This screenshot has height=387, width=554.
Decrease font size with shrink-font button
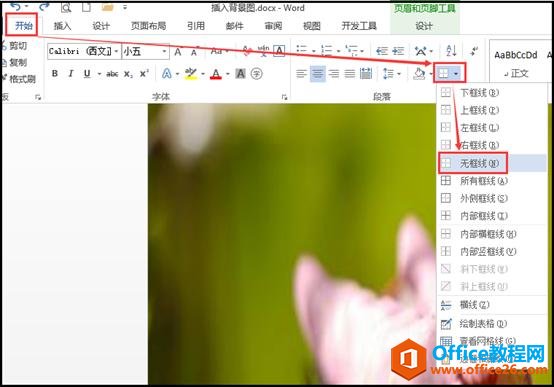[194, 52]
